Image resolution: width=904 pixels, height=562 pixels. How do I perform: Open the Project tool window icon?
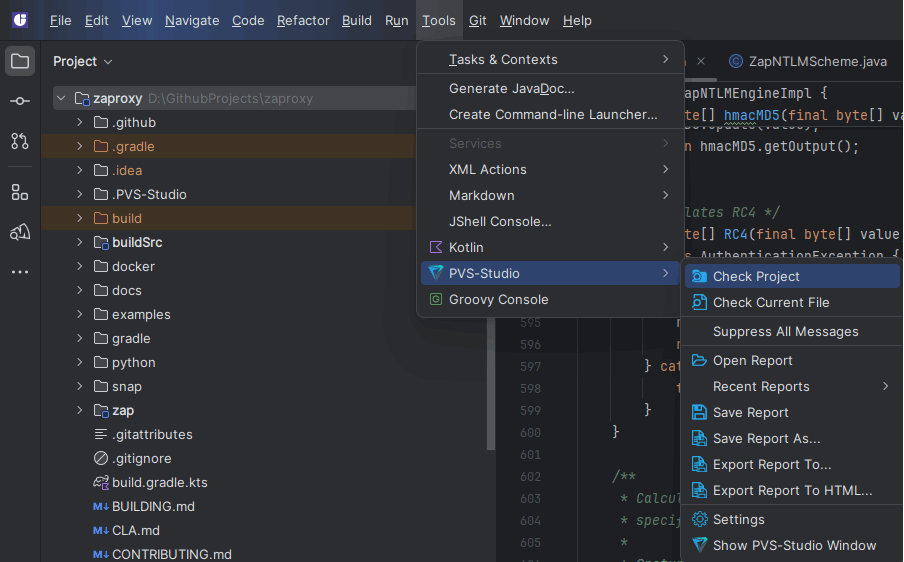click(x=20, y=62)
